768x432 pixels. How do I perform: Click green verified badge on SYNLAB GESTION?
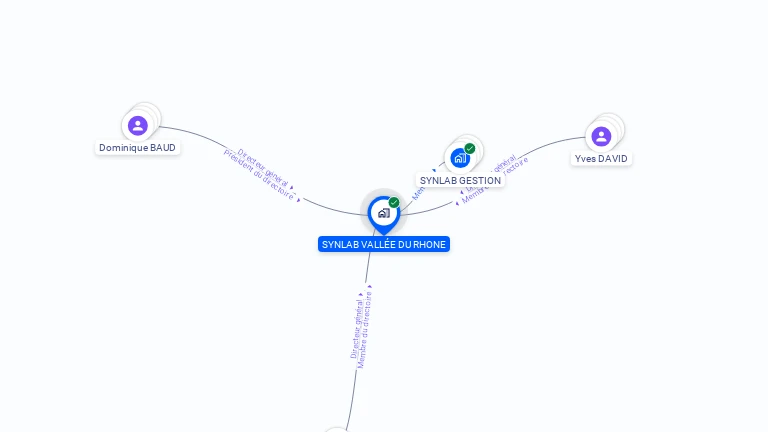pos(470,148)
